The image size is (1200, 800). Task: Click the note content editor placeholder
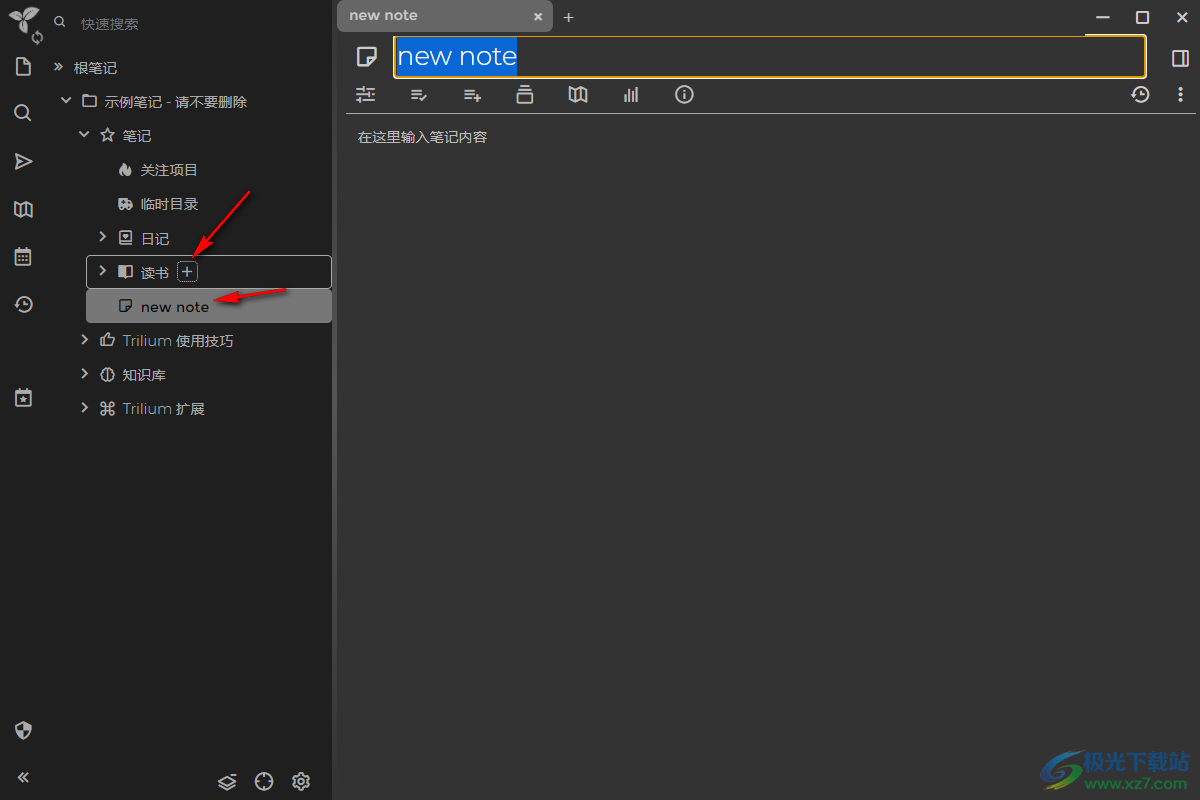[423, 137]
